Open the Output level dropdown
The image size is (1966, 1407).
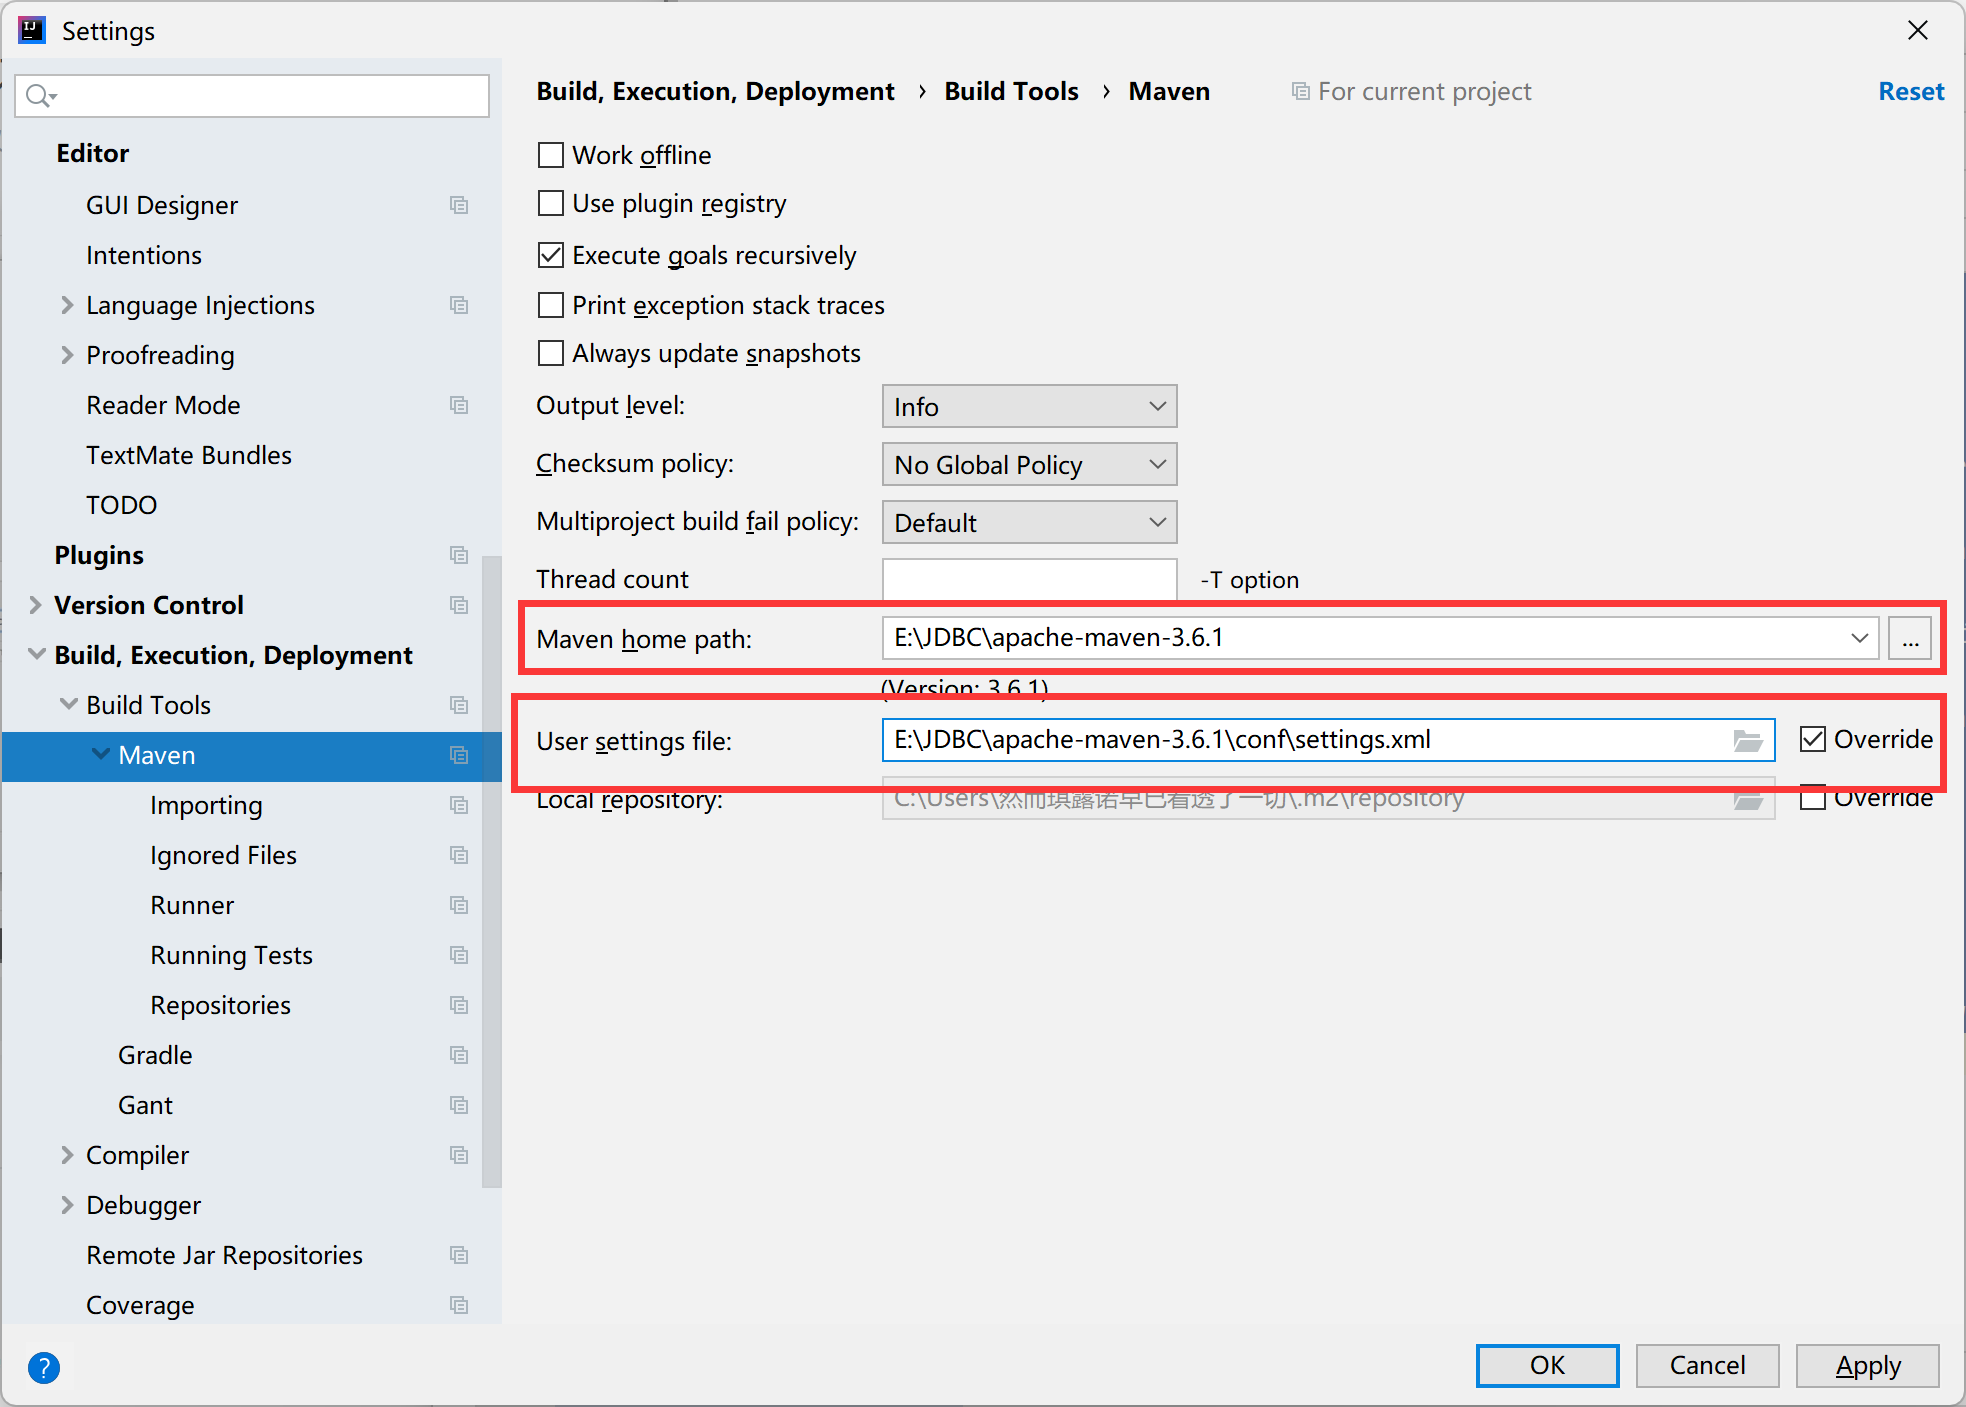point(1029,407)
